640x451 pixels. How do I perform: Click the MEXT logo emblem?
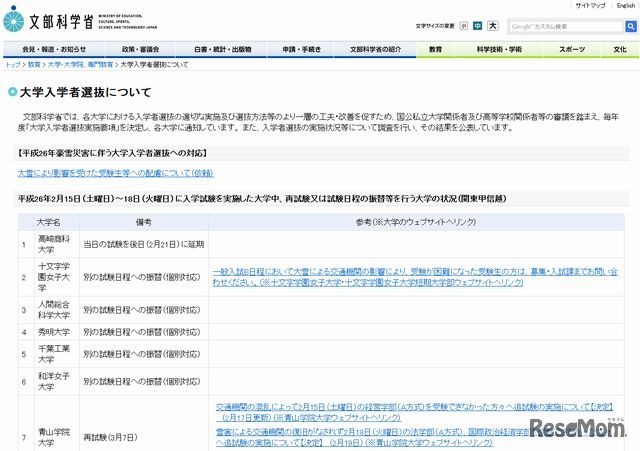pos(13,20)
